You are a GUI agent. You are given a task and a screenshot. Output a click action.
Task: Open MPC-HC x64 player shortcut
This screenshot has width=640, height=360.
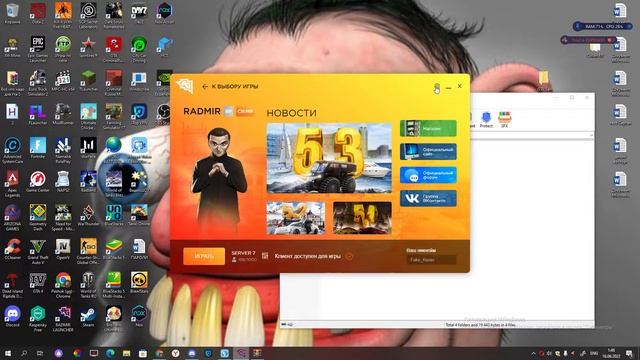[x=63, y=80]
